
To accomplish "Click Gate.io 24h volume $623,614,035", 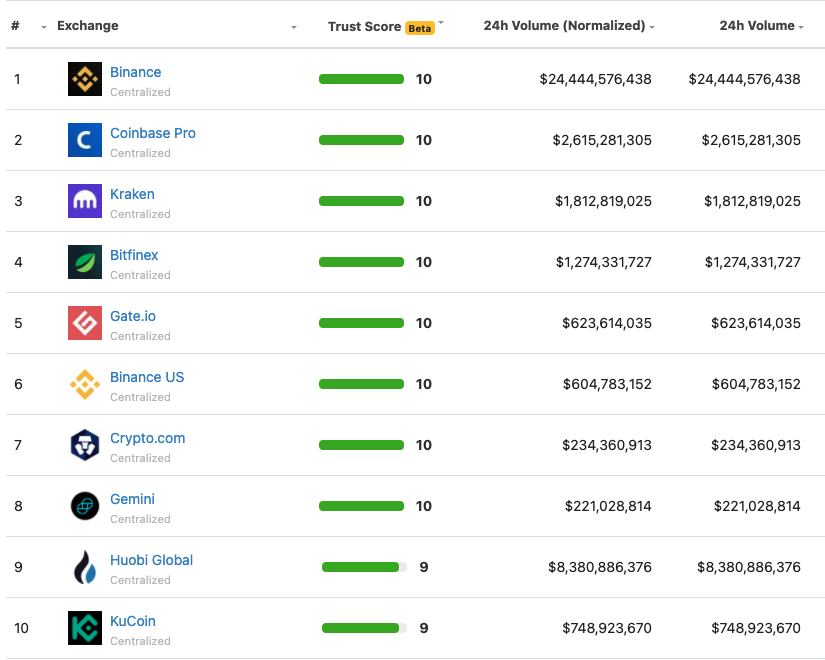I will [x=756, y=324].
